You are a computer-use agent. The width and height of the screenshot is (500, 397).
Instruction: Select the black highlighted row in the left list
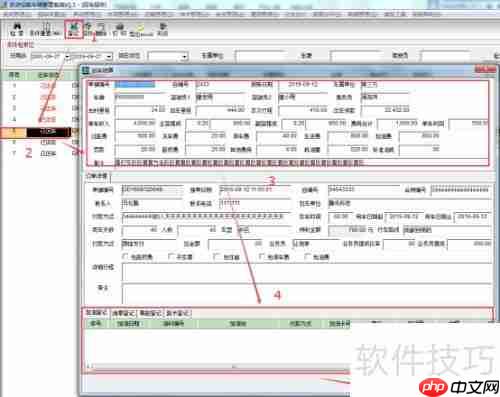pos(49,132)
